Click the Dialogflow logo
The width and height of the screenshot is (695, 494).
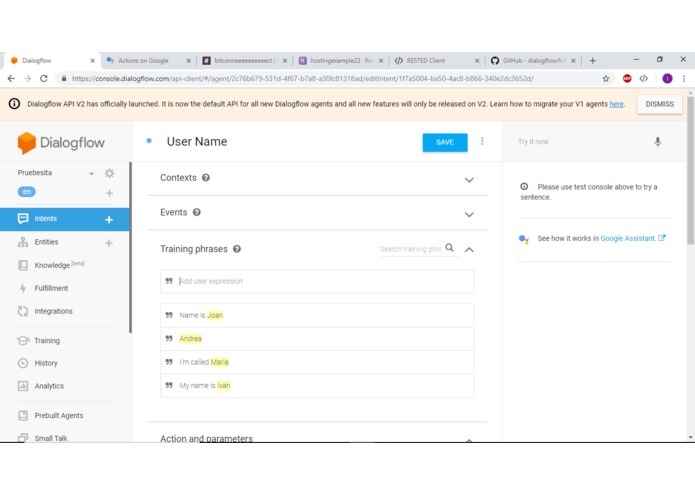point(61,143)
